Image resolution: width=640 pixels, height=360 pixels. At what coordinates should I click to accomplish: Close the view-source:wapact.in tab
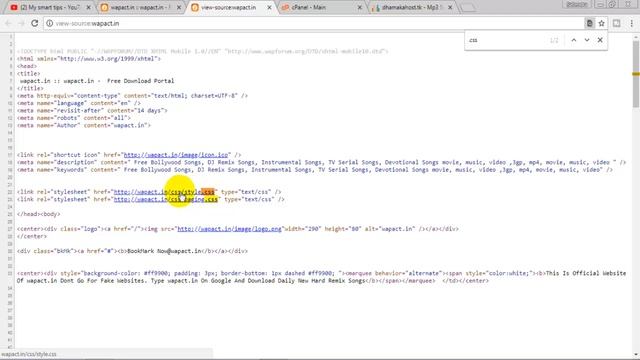(269, 7)
